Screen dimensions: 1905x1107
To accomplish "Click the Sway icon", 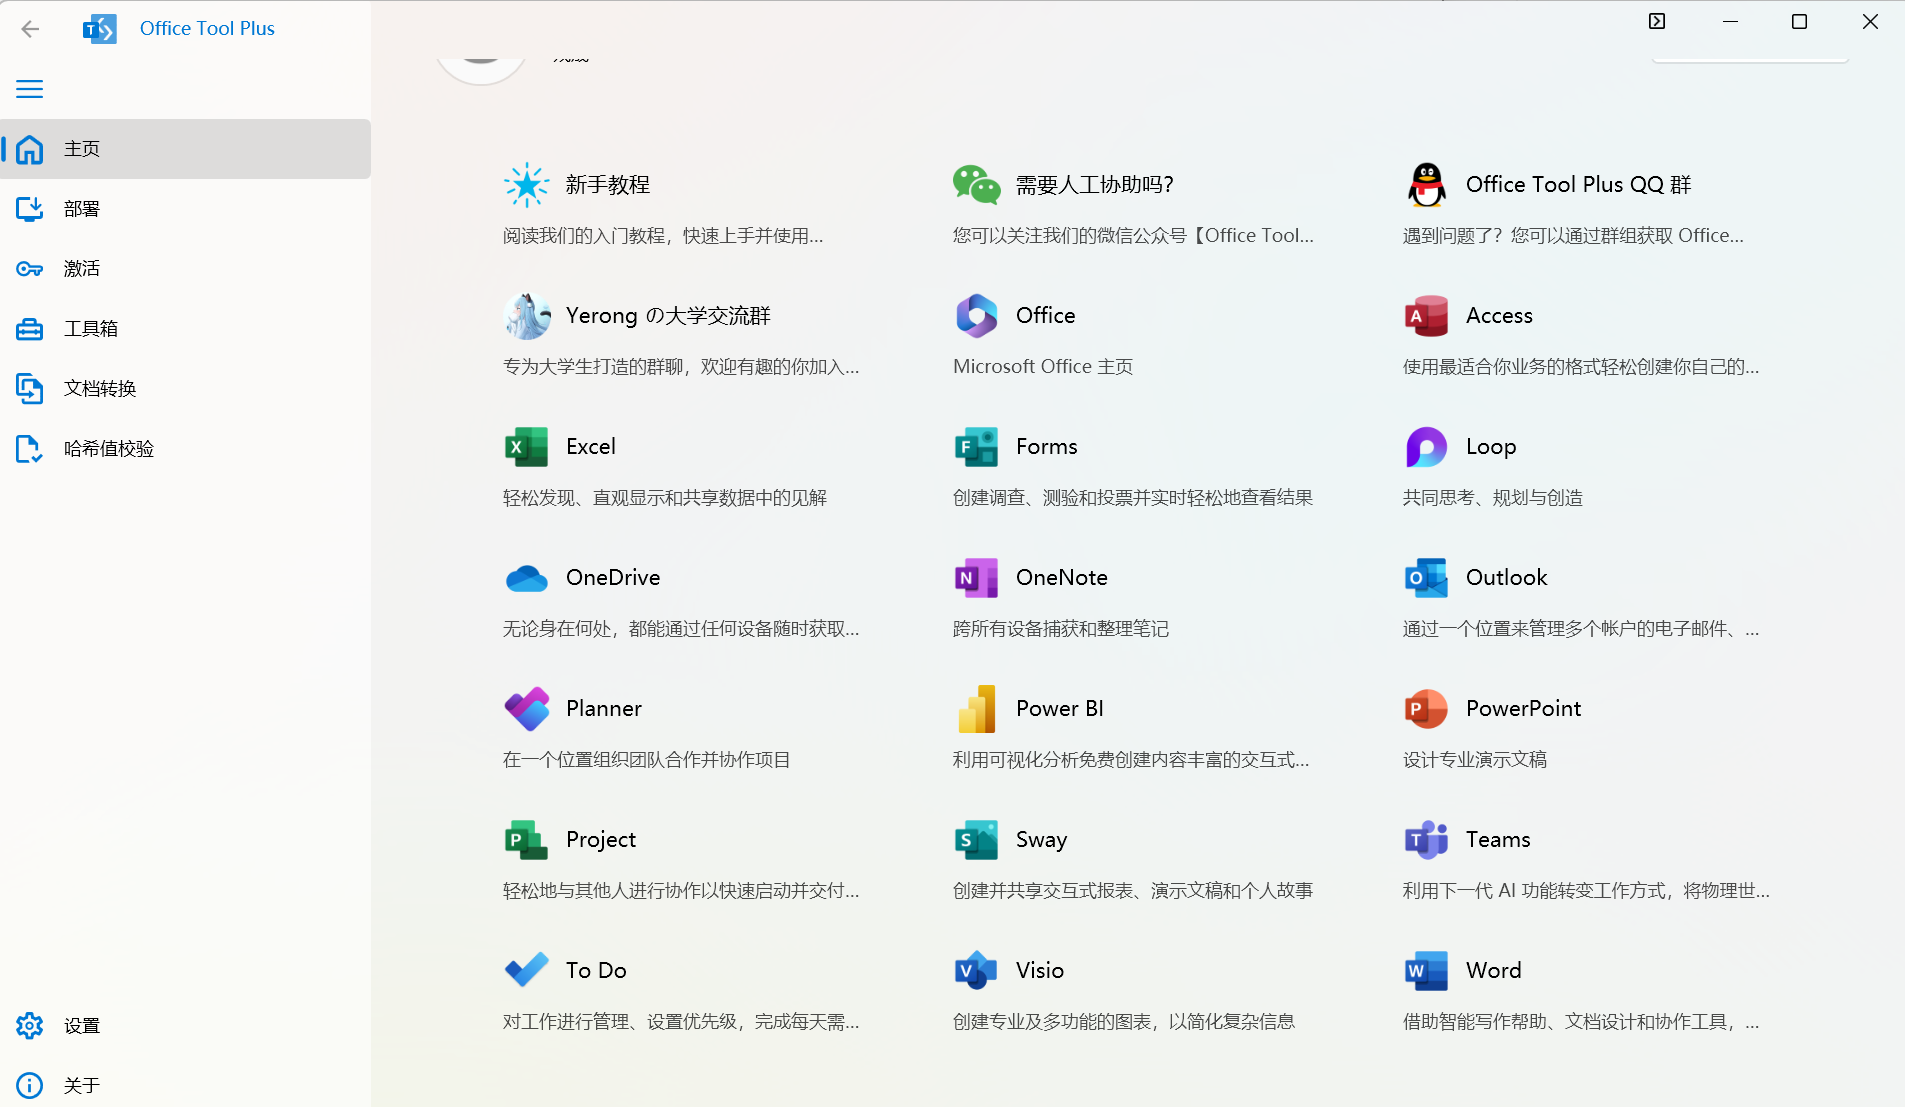I will (x=977, y=840).
